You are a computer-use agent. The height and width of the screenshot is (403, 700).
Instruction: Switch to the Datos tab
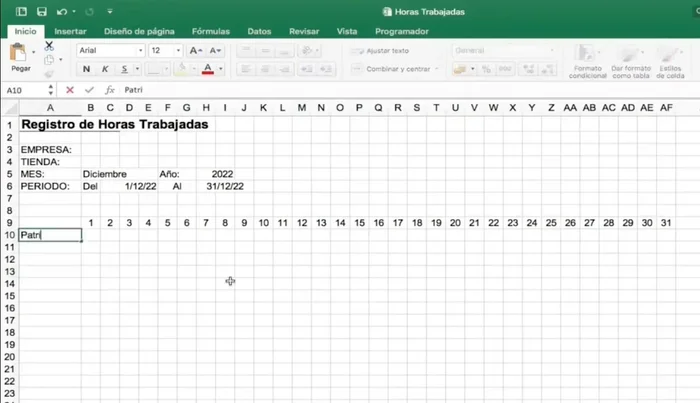[259, 31]
